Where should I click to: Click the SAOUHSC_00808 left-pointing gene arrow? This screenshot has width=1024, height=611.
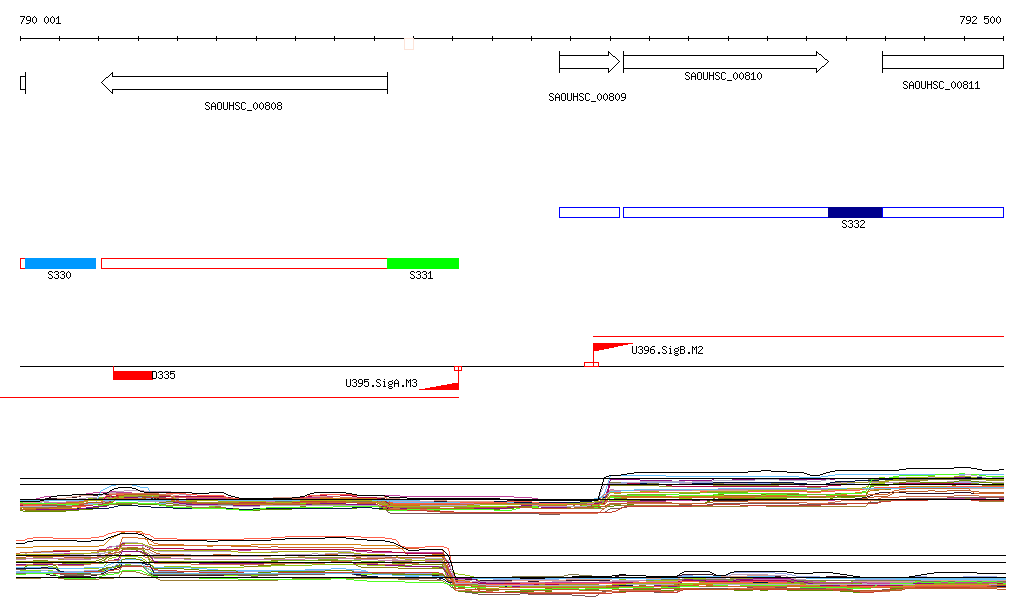point(244,83)
